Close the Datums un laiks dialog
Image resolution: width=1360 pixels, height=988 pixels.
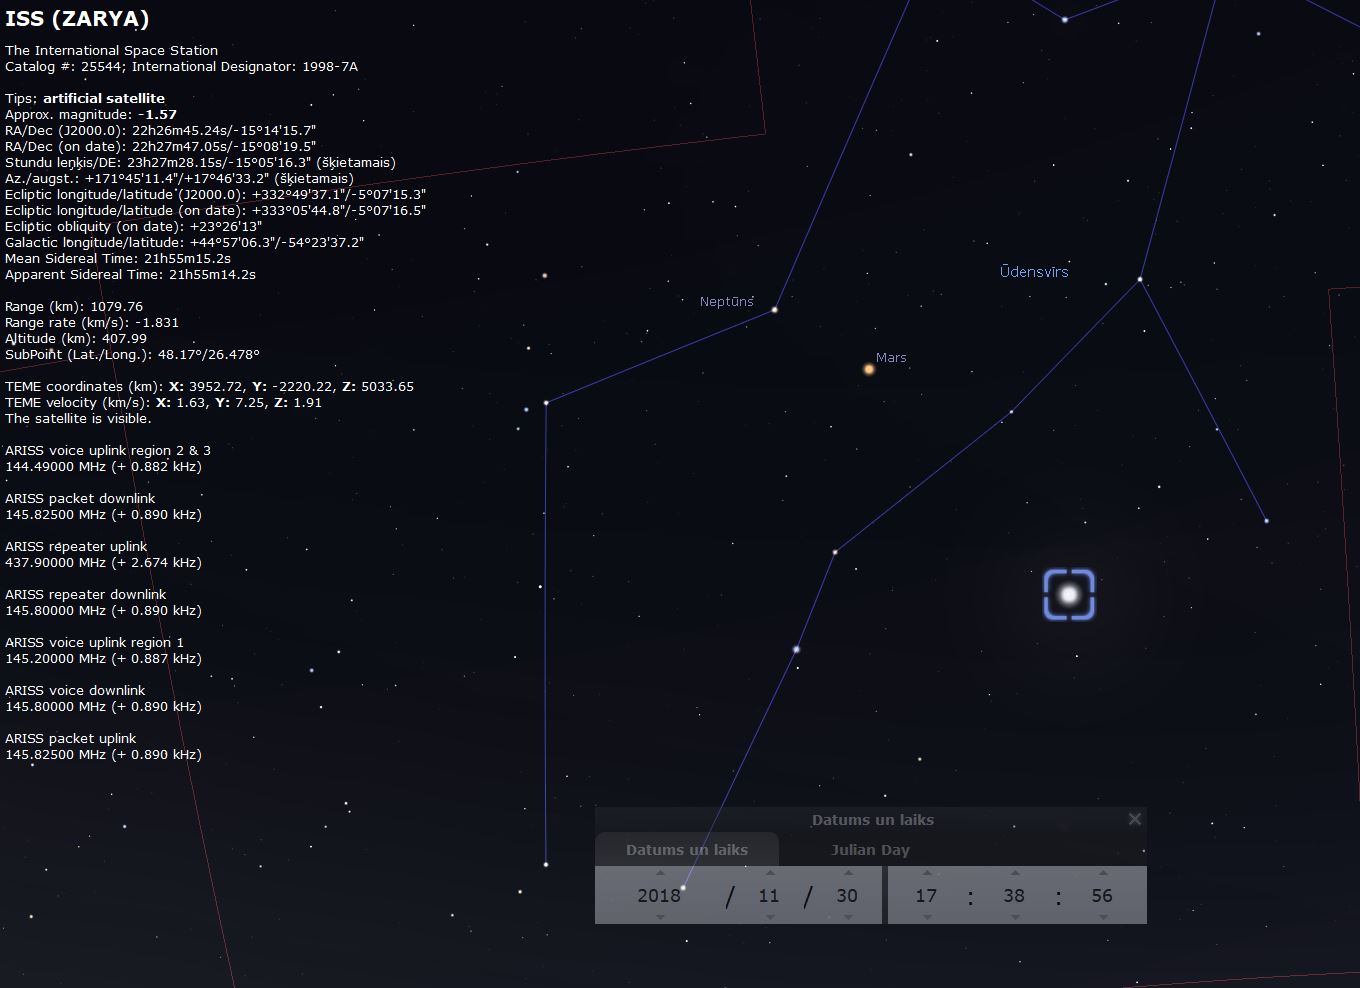point(1134,819)
